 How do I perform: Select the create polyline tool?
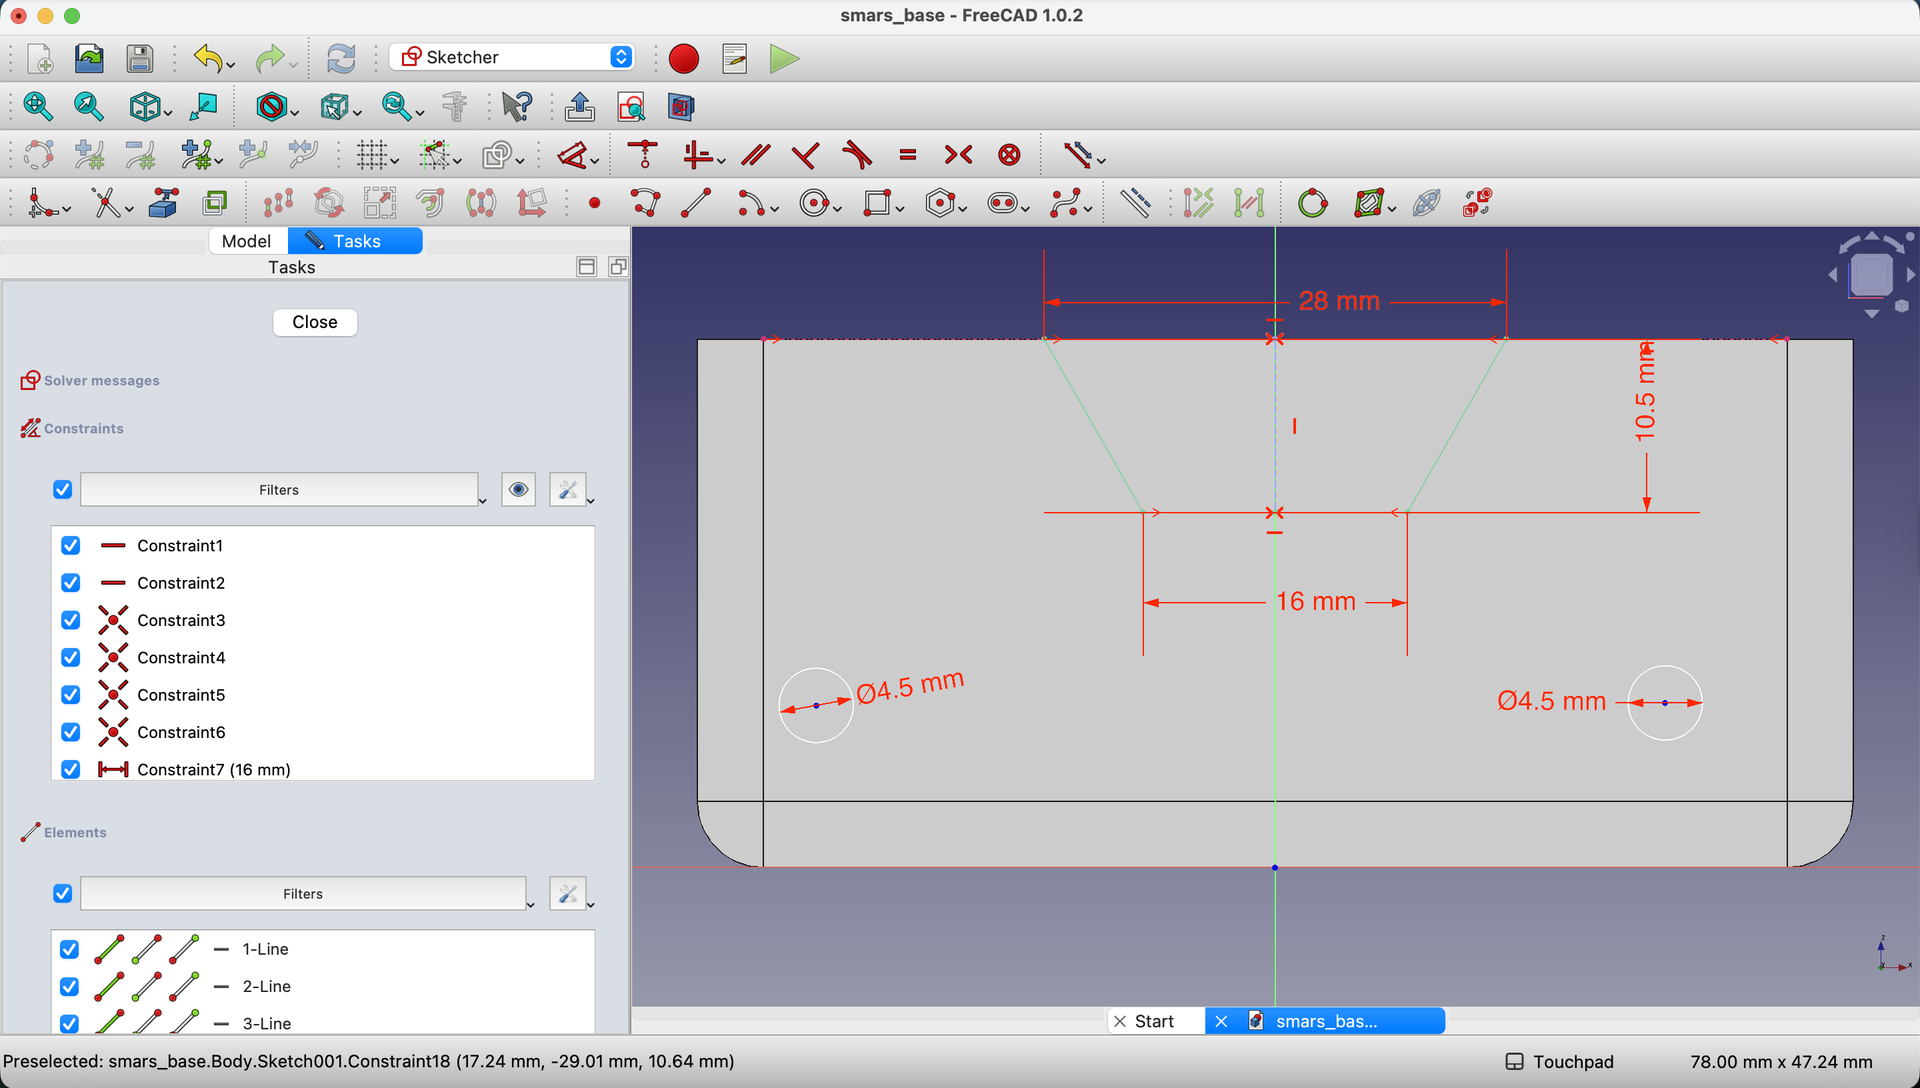click(x=646, y=204)
